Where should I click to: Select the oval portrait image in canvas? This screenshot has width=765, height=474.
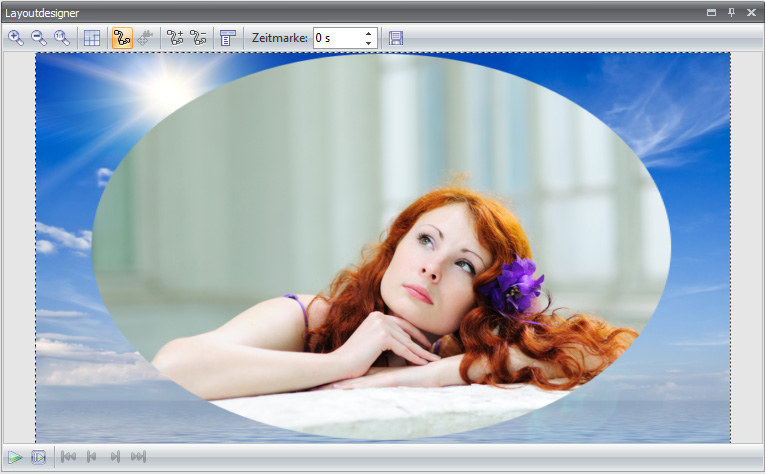(381, 247)
